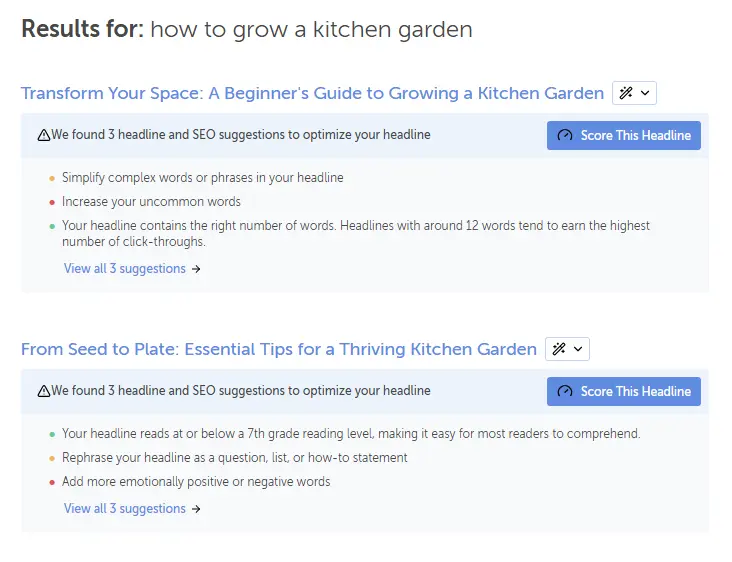Click the arrow after the first View all 3 suggestions
This screenshot has width=732, height=562.
point(196,269)
